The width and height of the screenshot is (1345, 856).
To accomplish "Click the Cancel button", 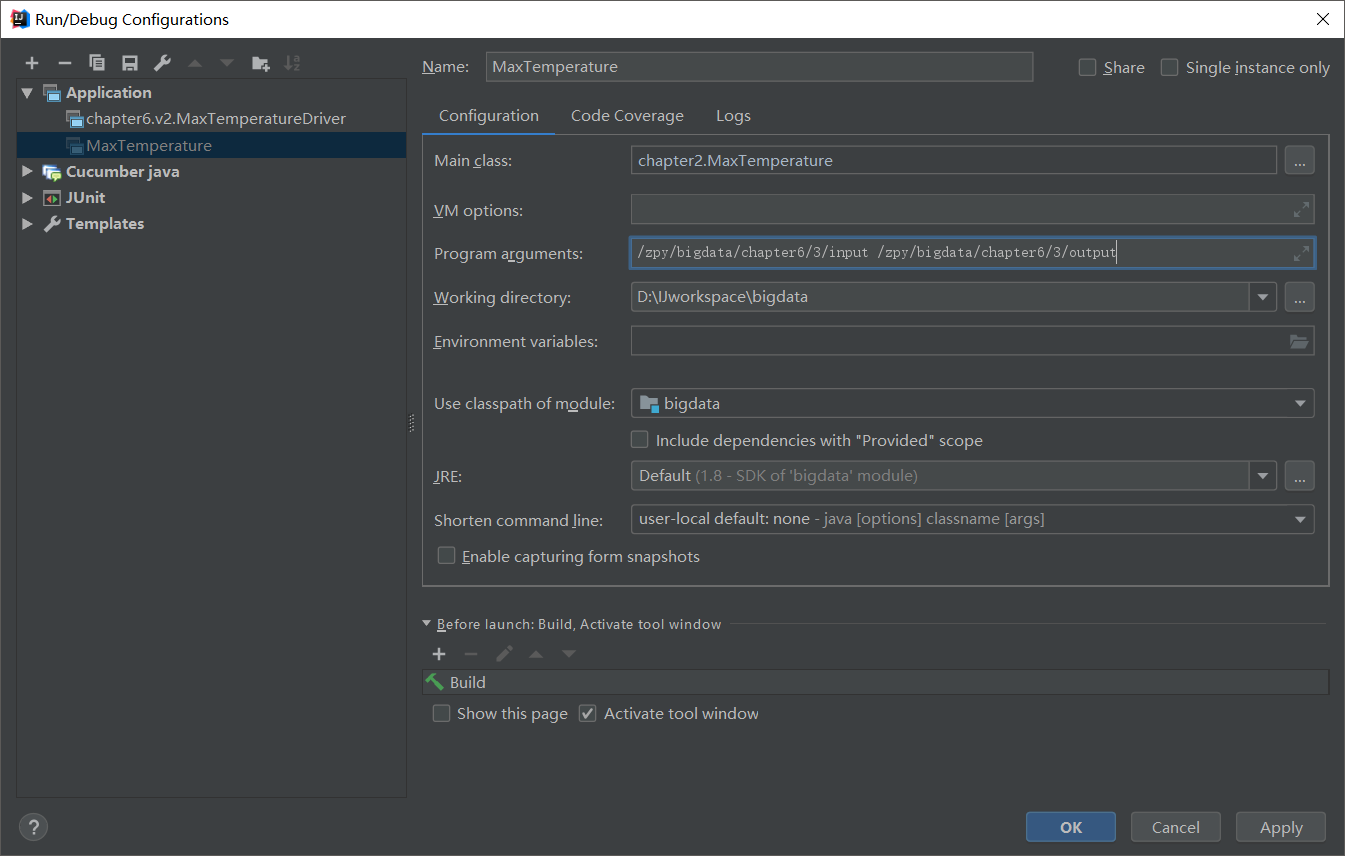I will pos(1176,827).
